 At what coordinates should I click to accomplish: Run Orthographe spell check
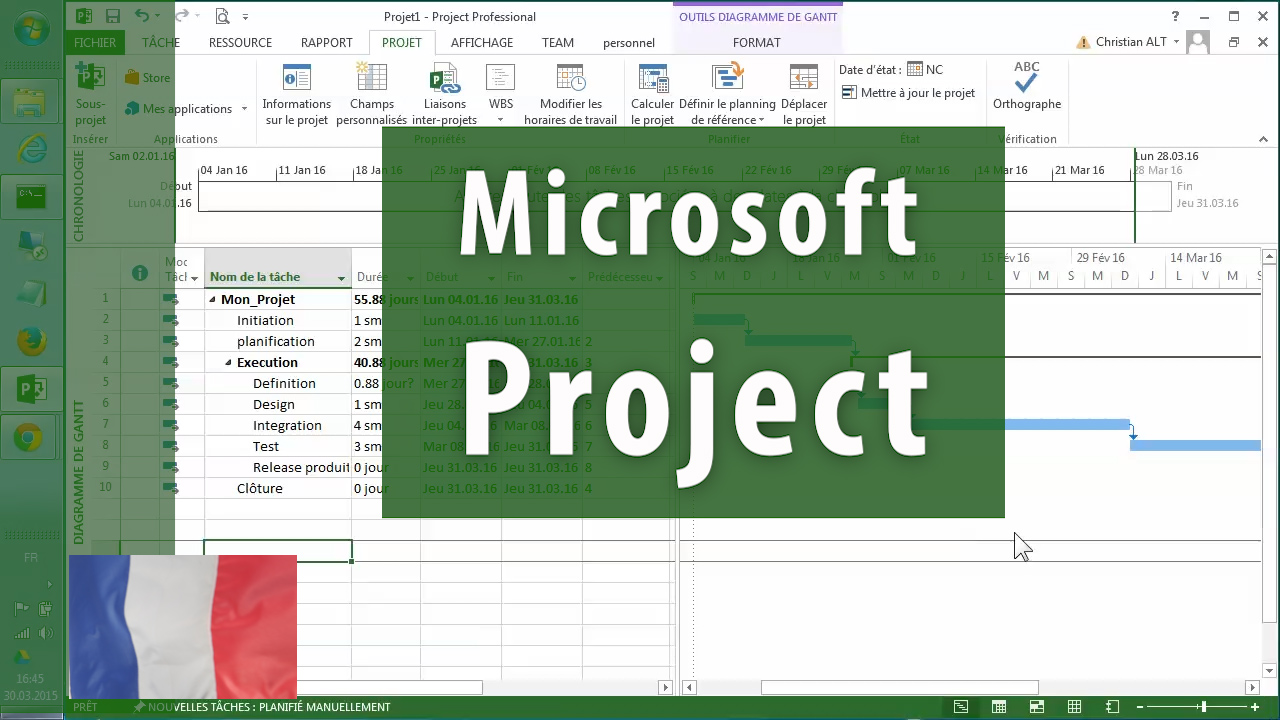click(x=1027, y=86)
